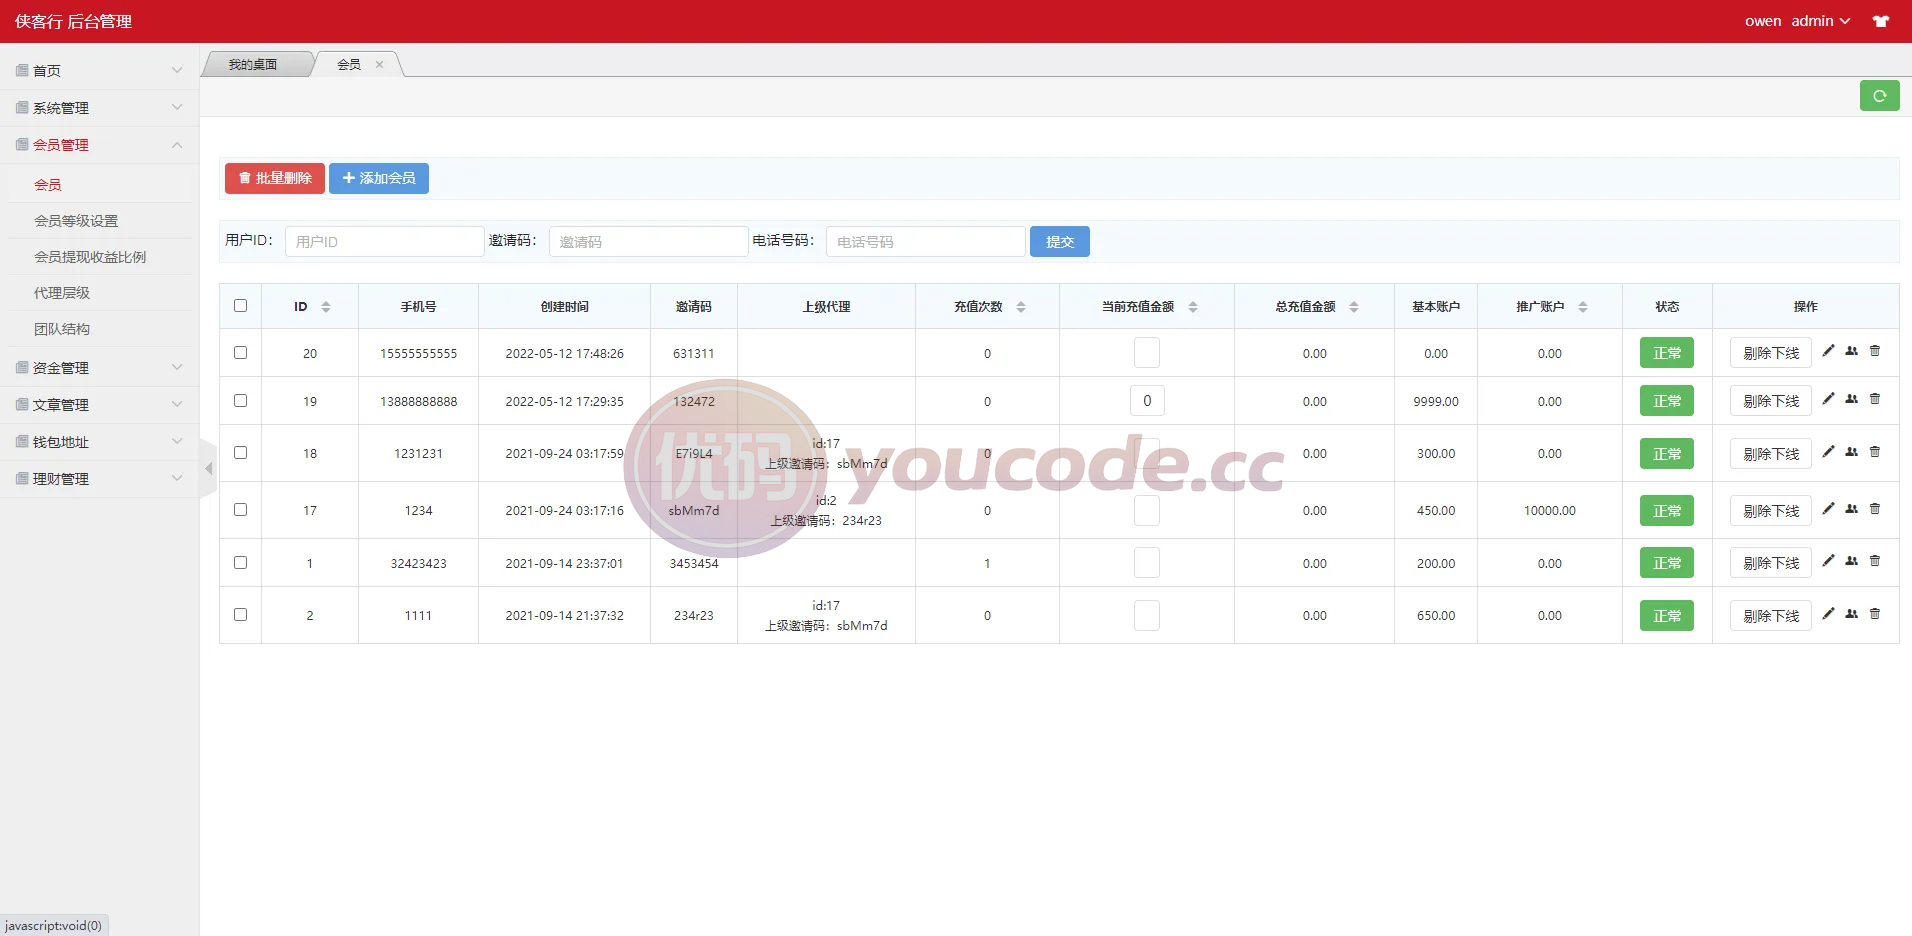Viewport: 1912px width, 936px height.
Task: Click people icon for member ID 1
Action: 1851,561
